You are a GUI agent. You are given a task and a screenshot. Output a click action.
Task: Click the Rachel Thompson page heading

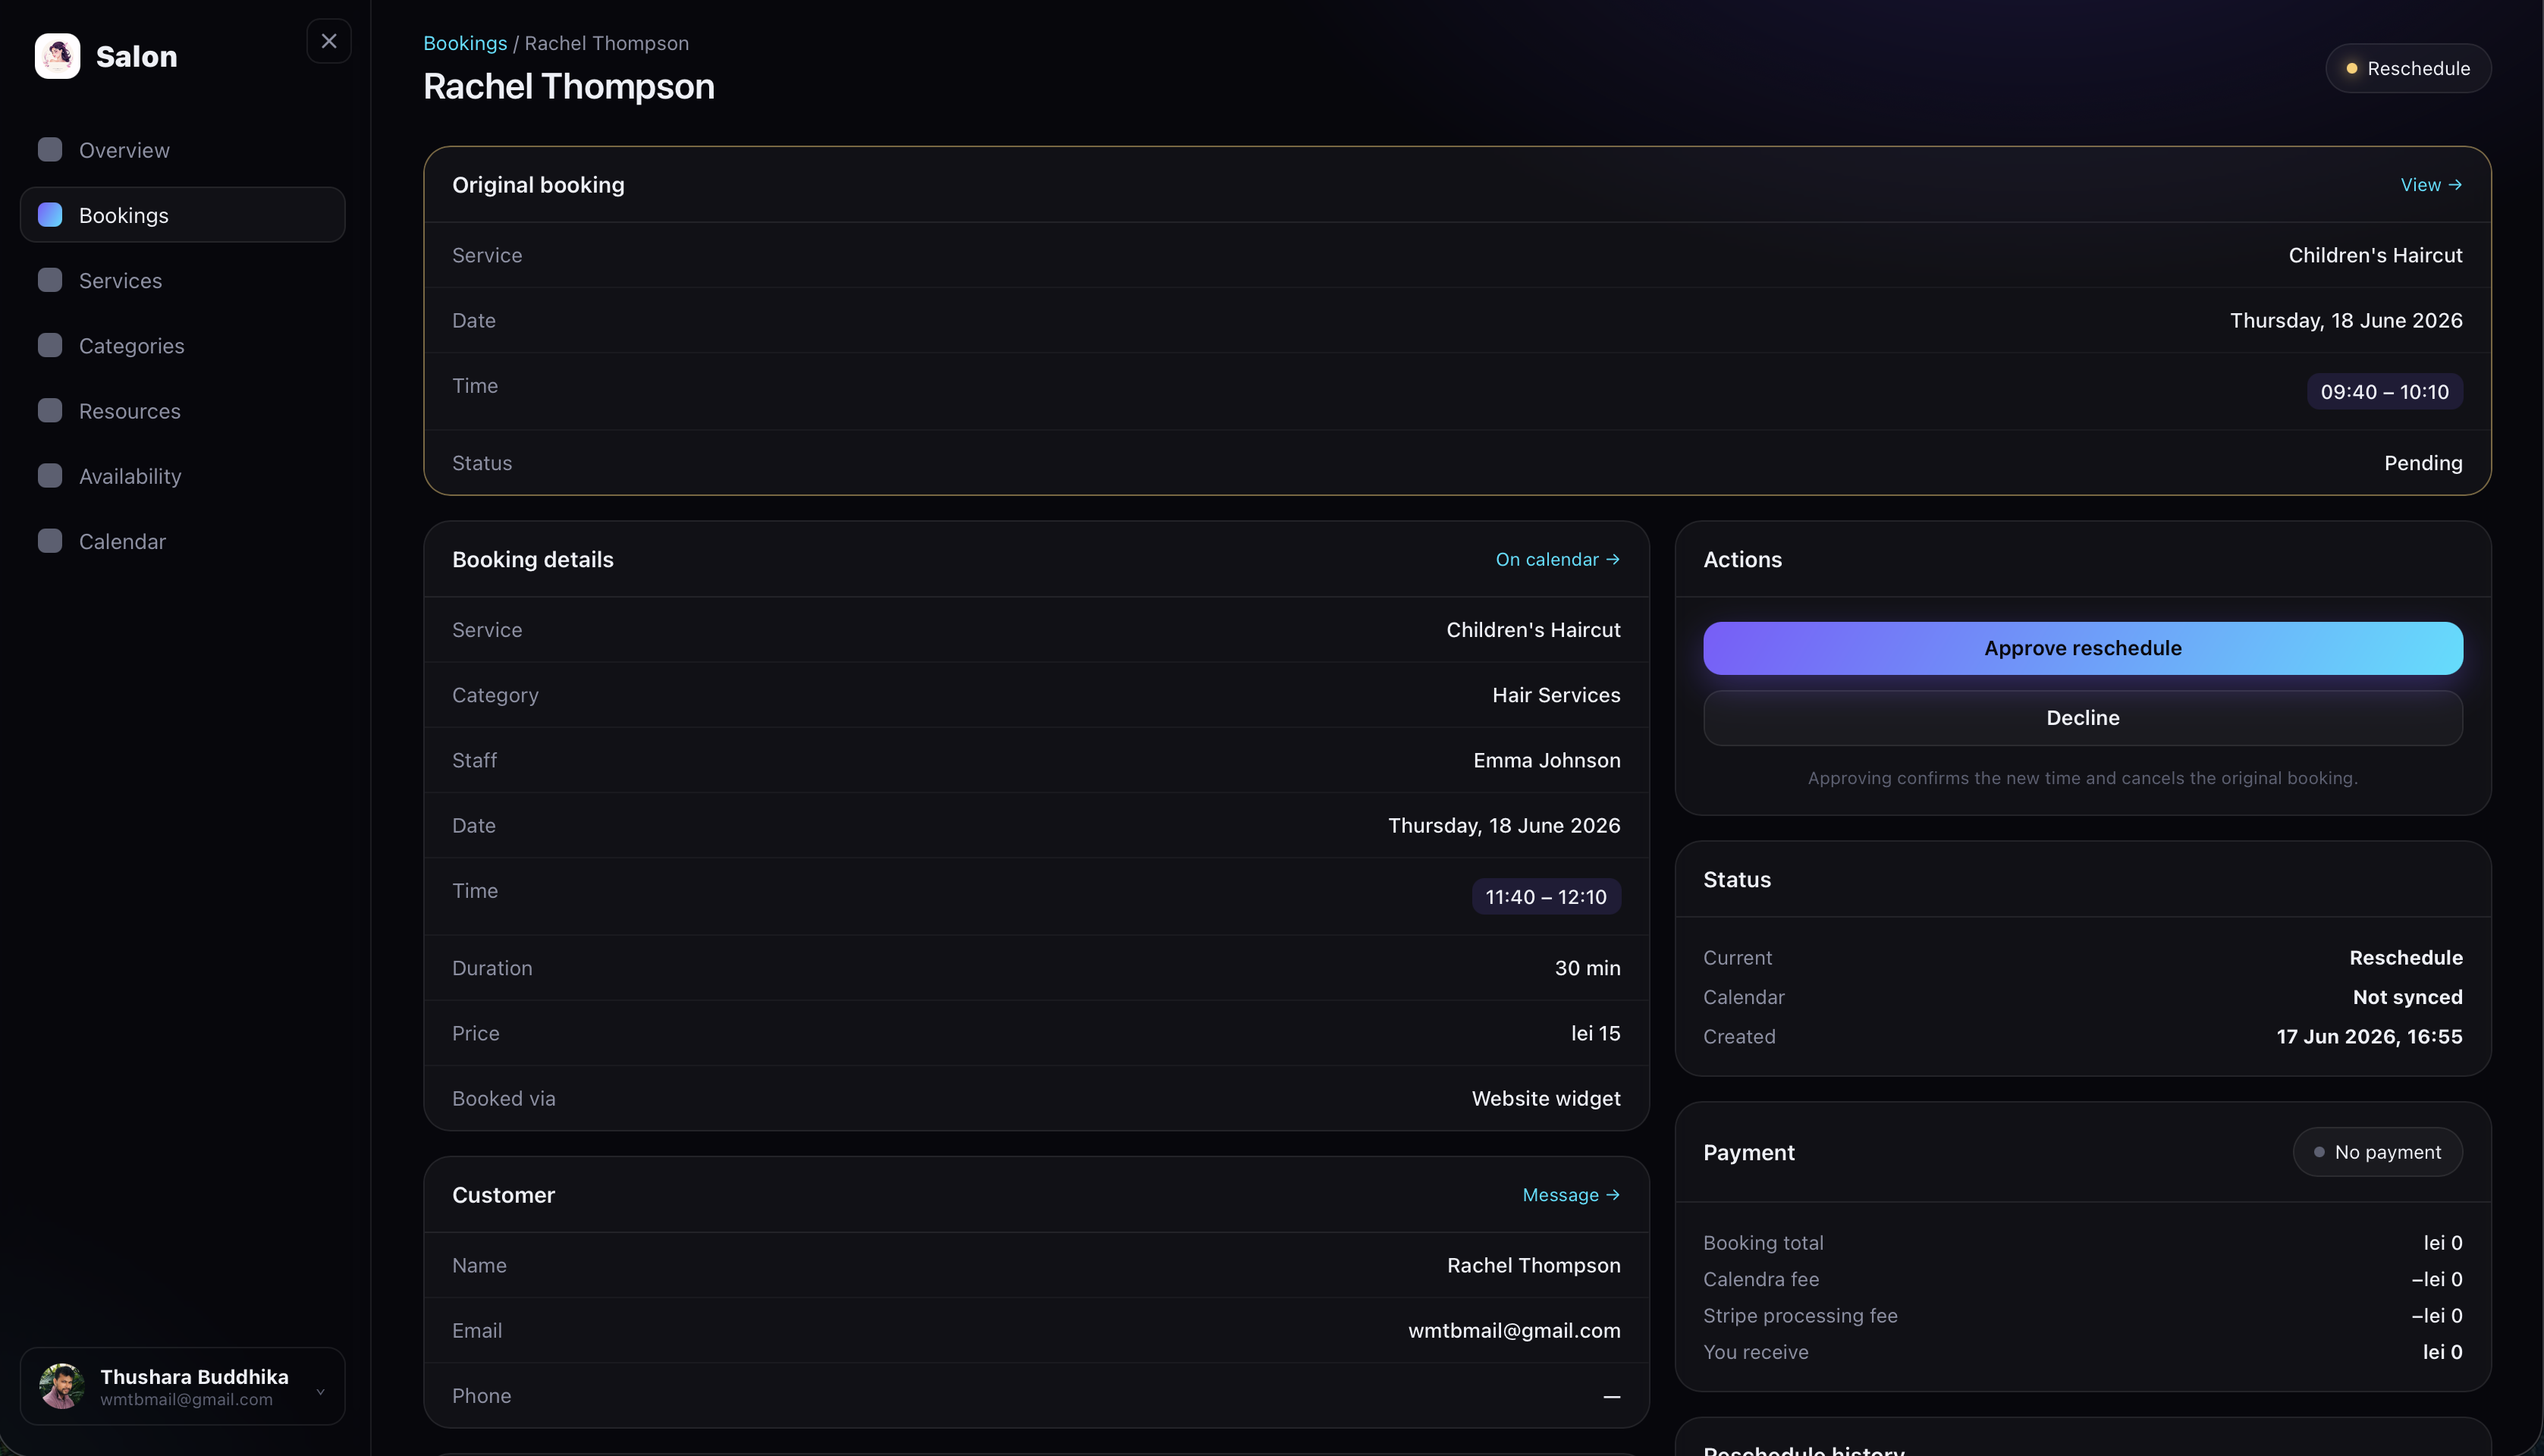(x=569, y=86)
